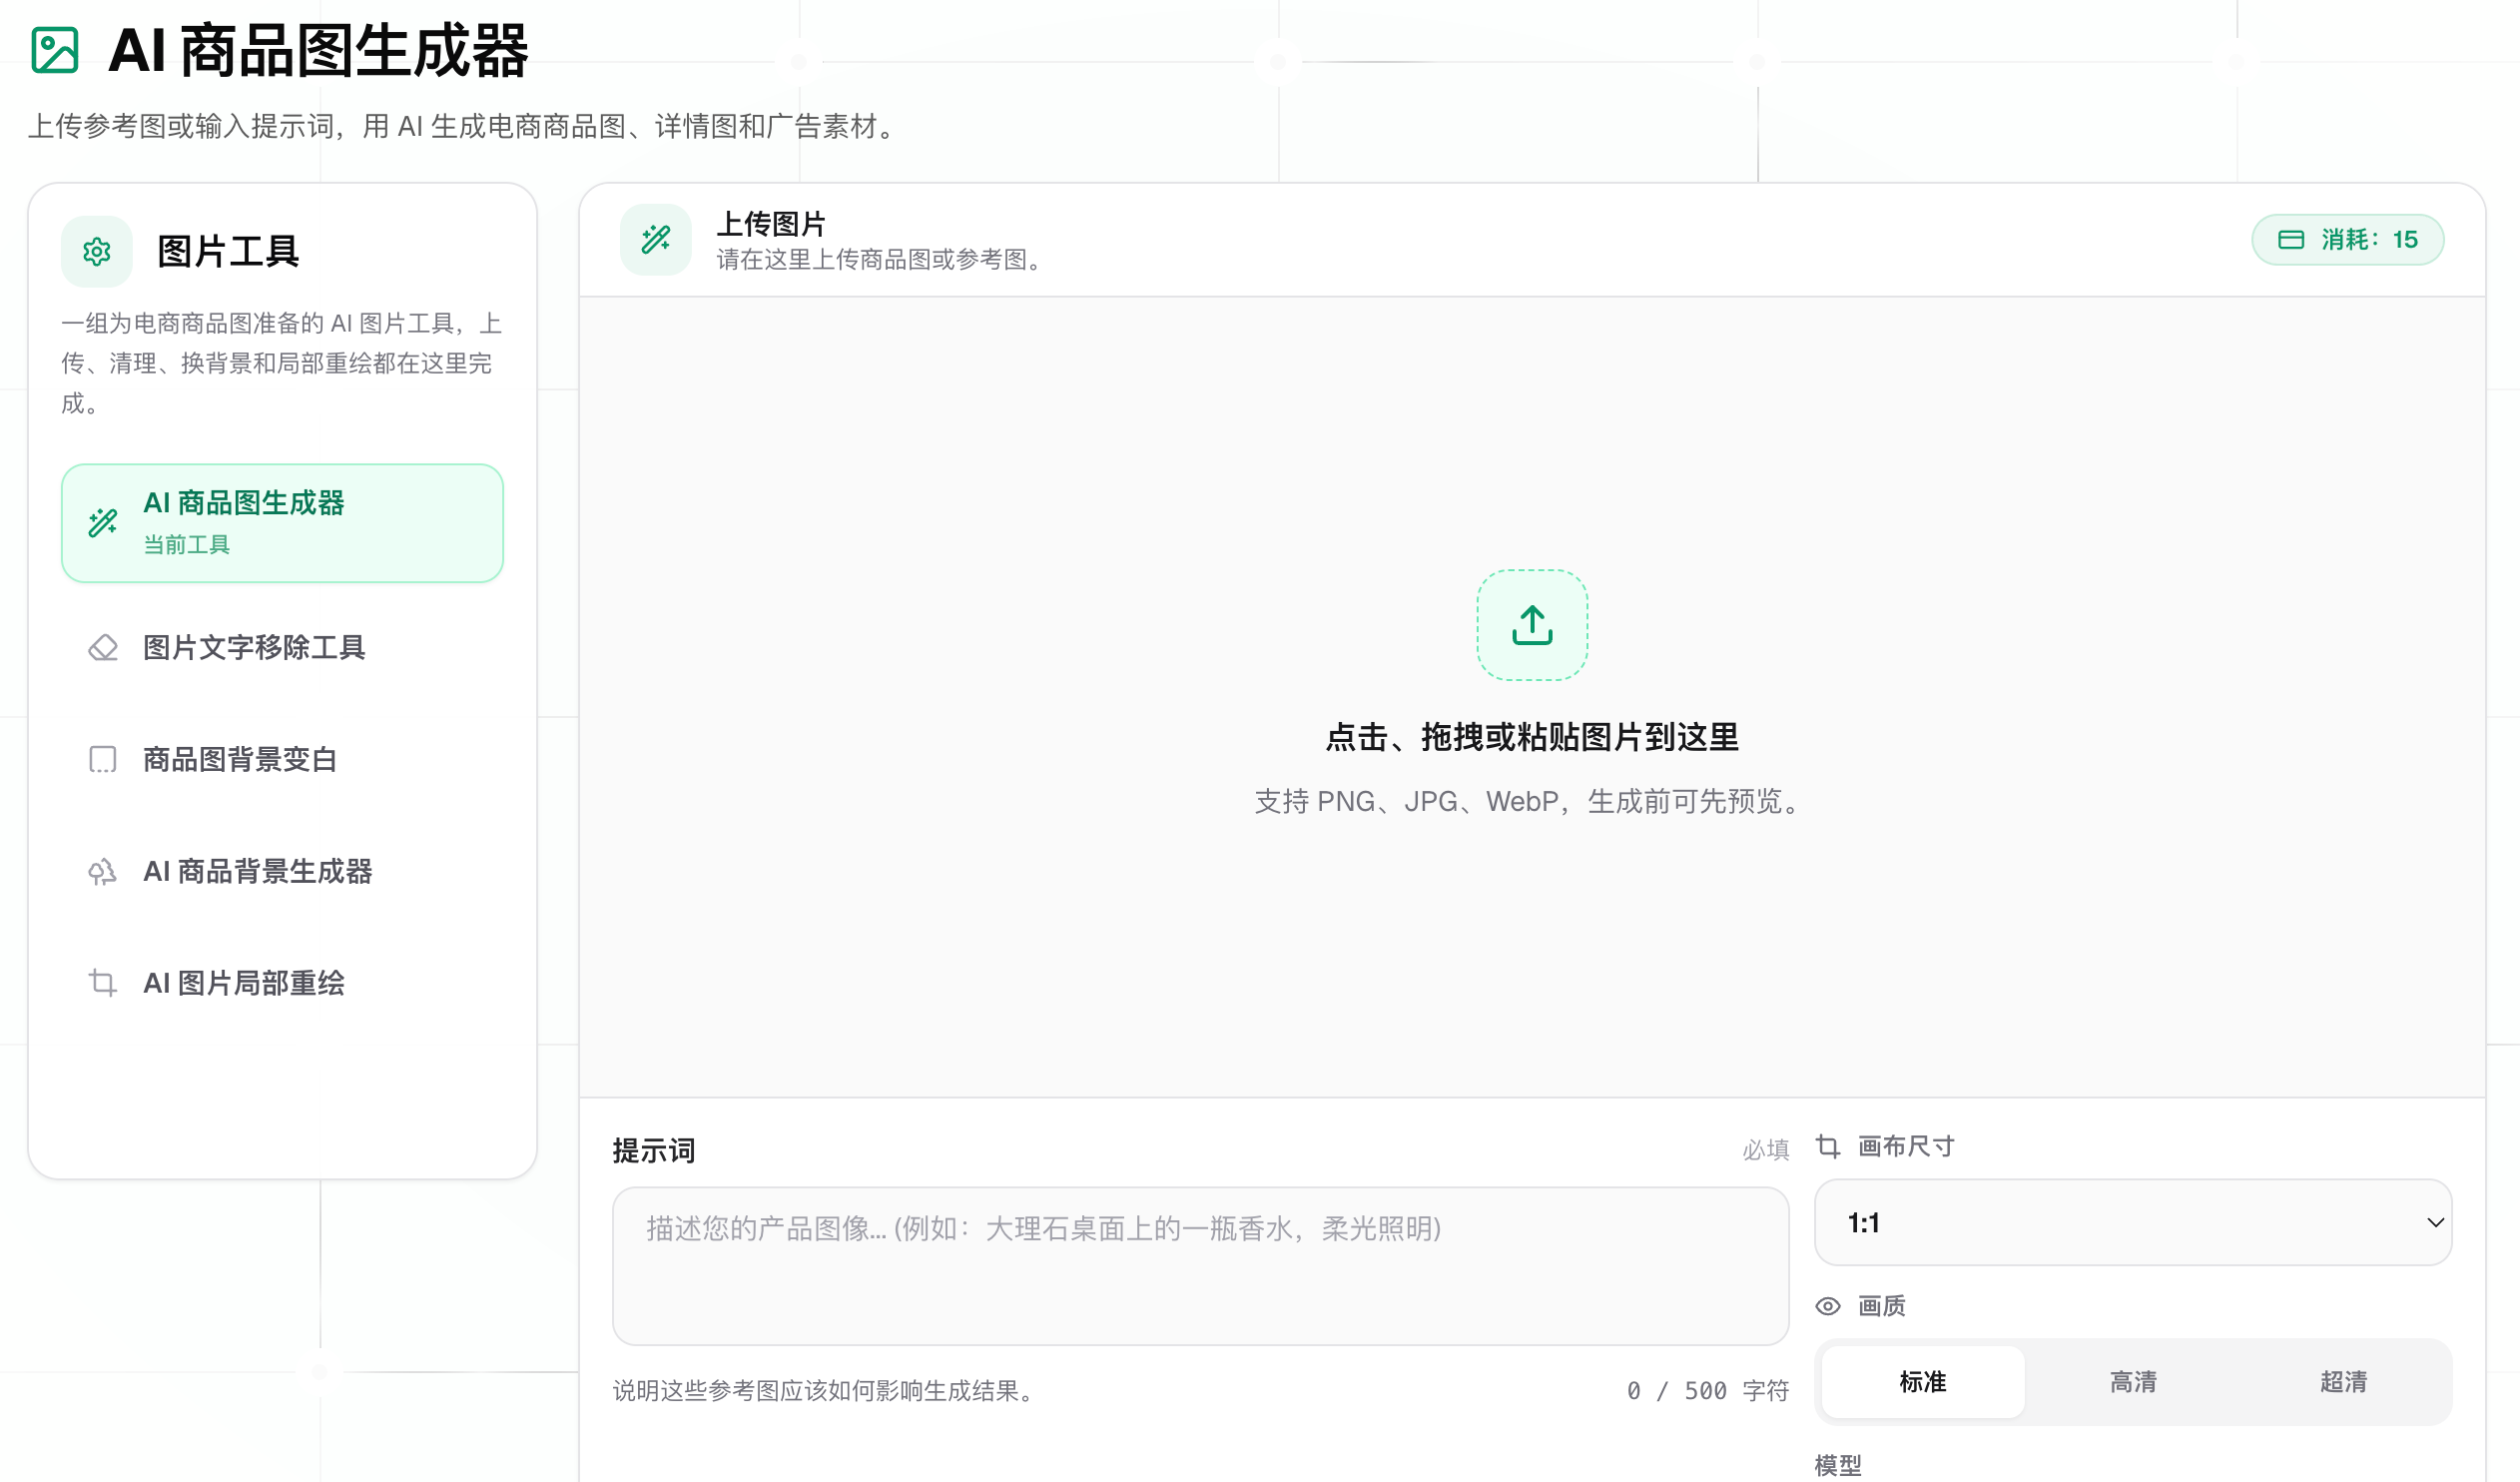Screen dimensions: 2520x1482
Task: Select the AI 图片局部重绘 tool
Action: (x=282, y=983)
